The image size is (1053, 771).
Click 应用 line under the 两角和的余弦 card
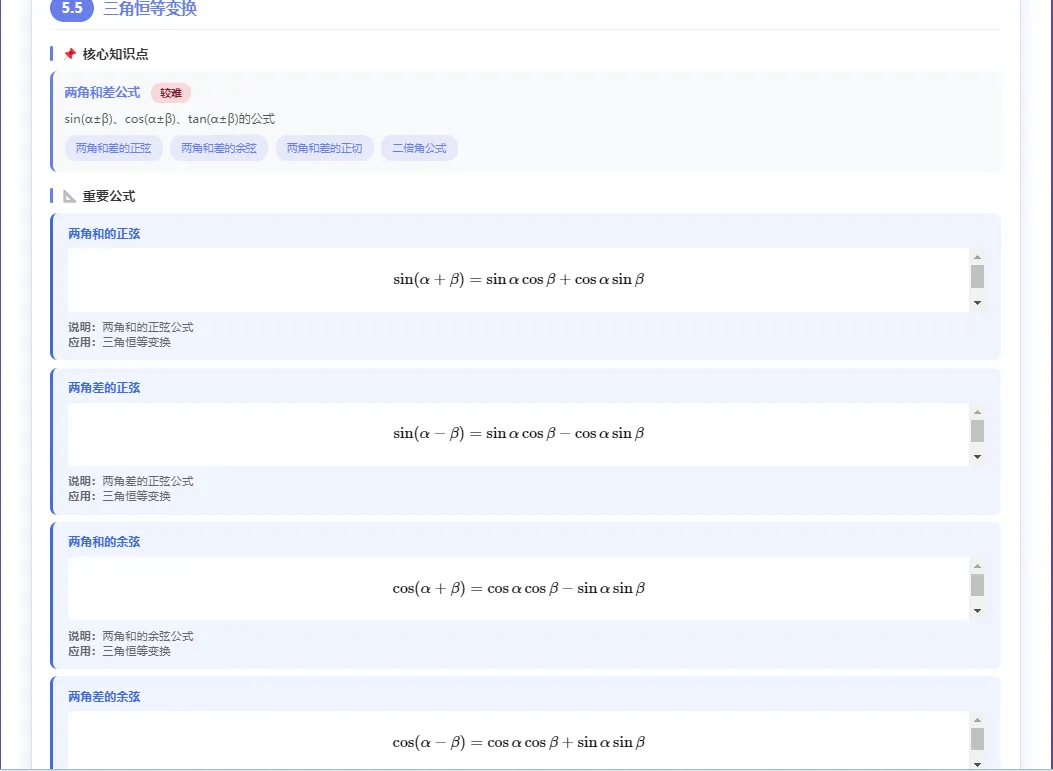(120, 651)
